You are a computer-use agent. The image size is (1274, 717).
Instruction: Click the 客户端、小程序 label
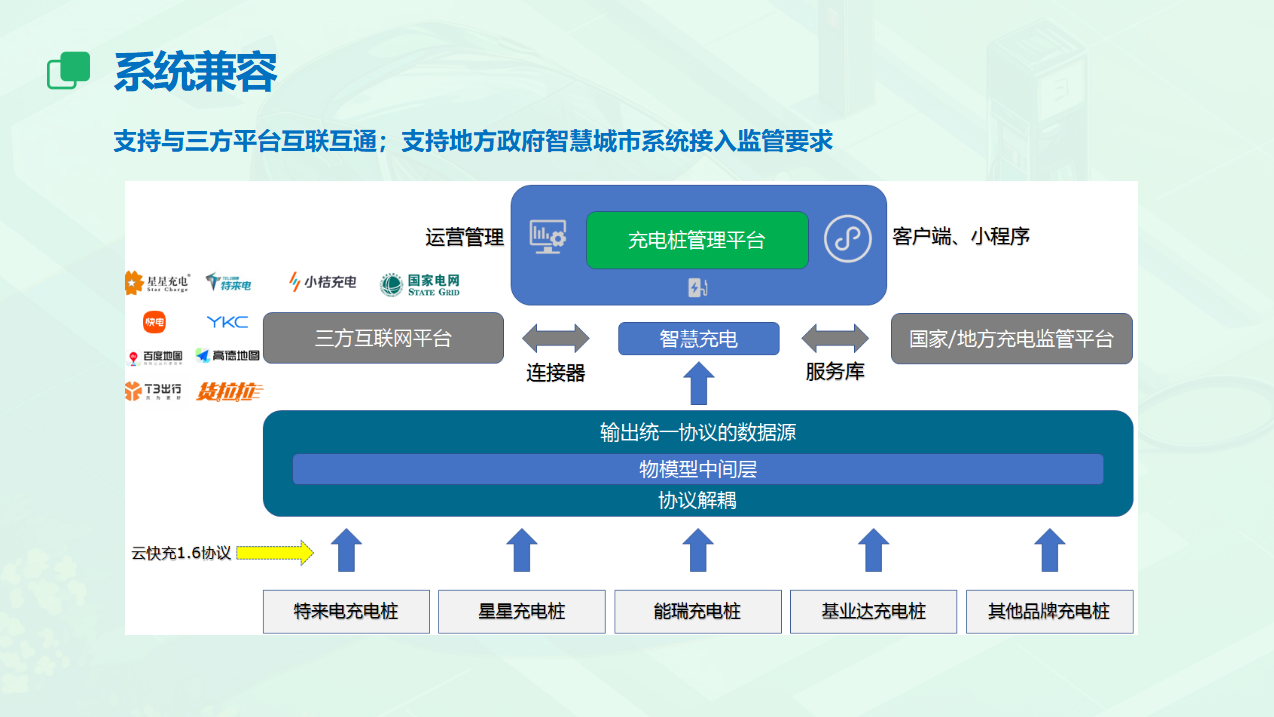point(961,236)
